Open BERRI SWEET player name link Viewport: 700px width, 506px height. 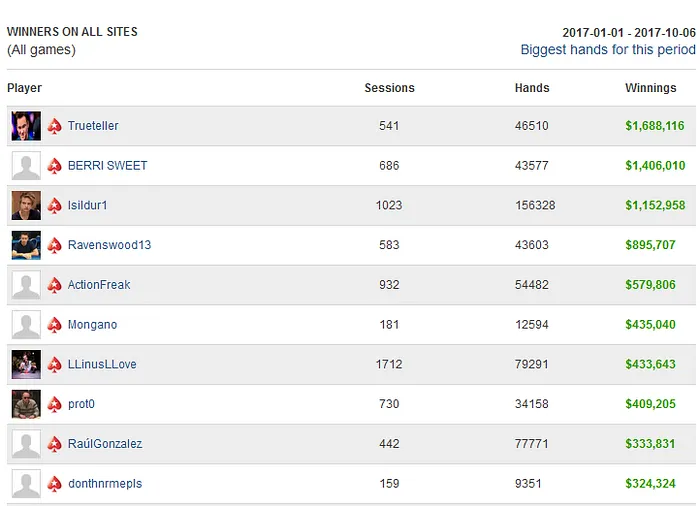click(x=107, y=166)
